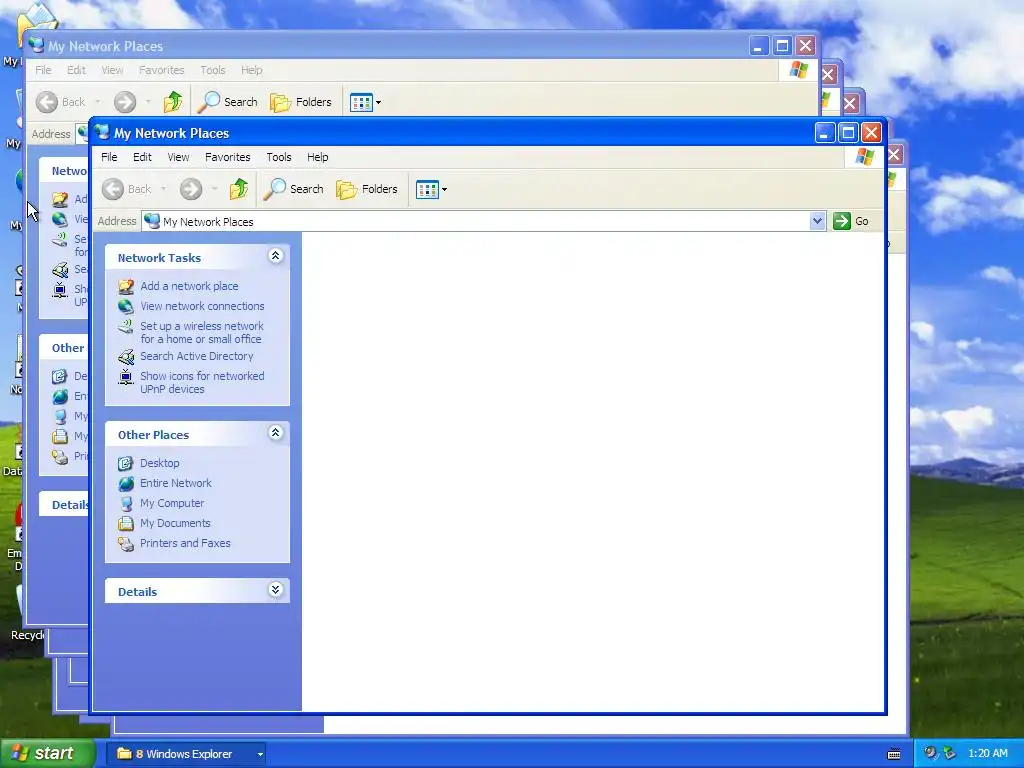Collapse the Network Tasks panel
The height and width of the screenshot is (768, 1024).
[276, 256]
